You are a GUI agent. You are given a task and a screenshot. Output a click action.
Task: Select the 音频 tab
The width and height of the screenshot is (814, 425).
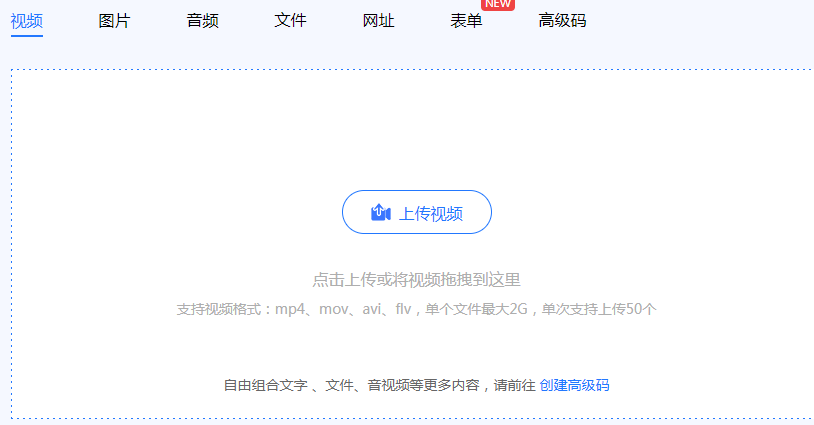202,21
